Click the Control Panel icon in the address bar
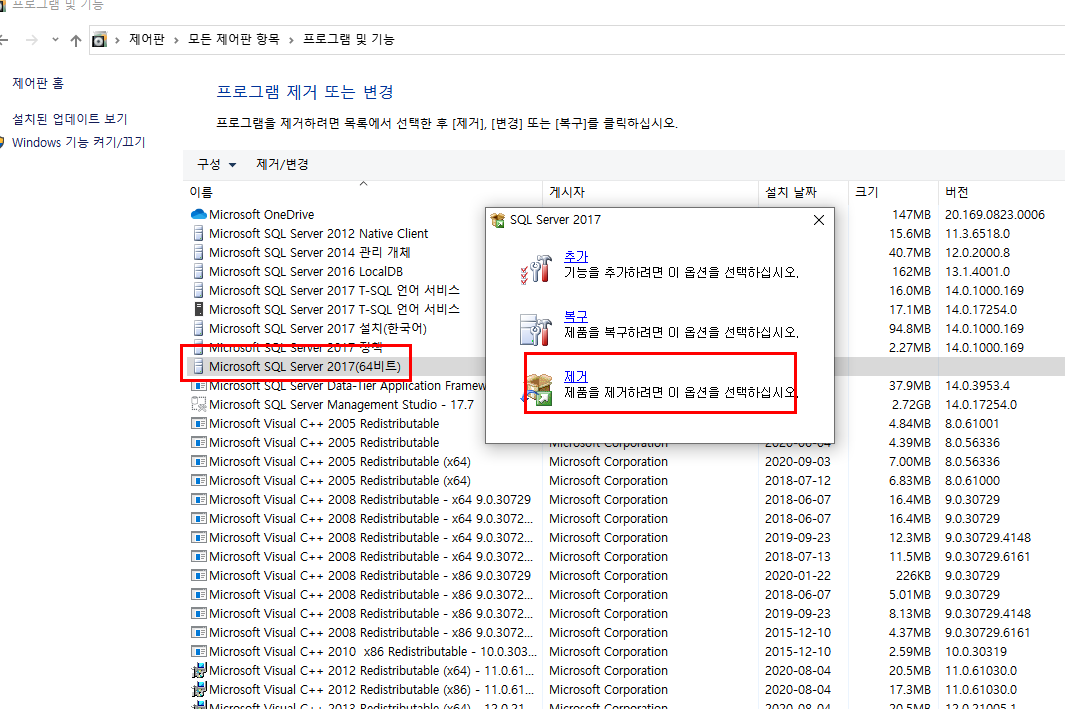This screenshot has height=709, width=1065. tap(99, 39)
